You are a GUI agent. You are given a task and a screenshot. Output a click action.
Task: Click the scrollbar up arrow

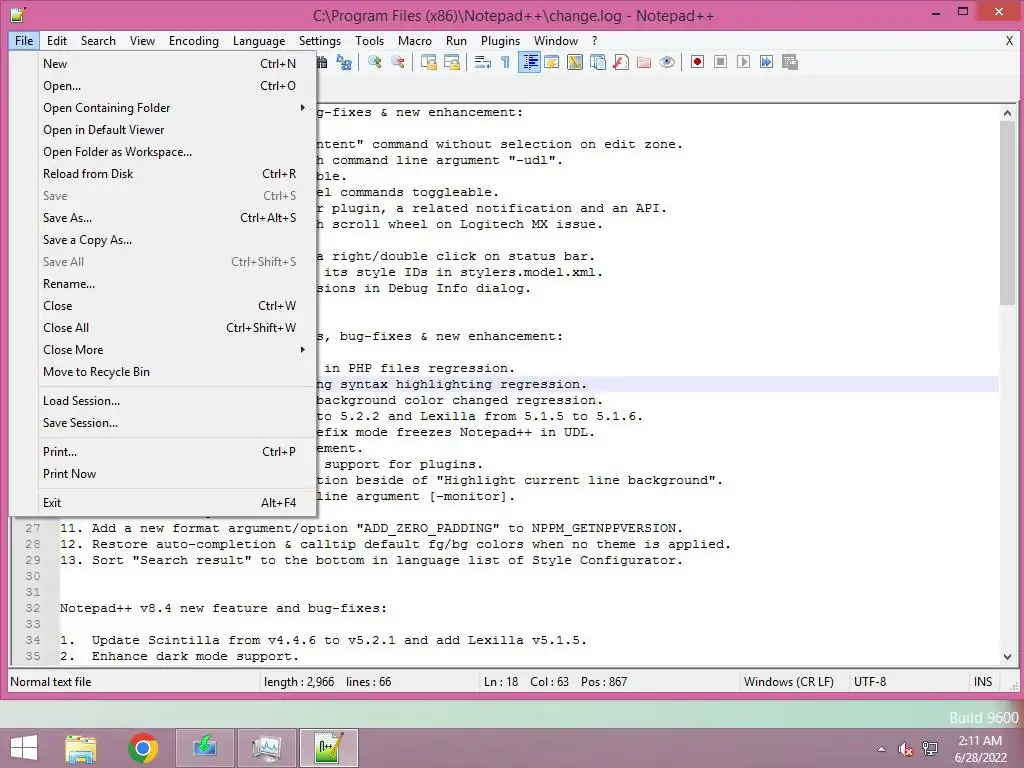(1007, 113)
